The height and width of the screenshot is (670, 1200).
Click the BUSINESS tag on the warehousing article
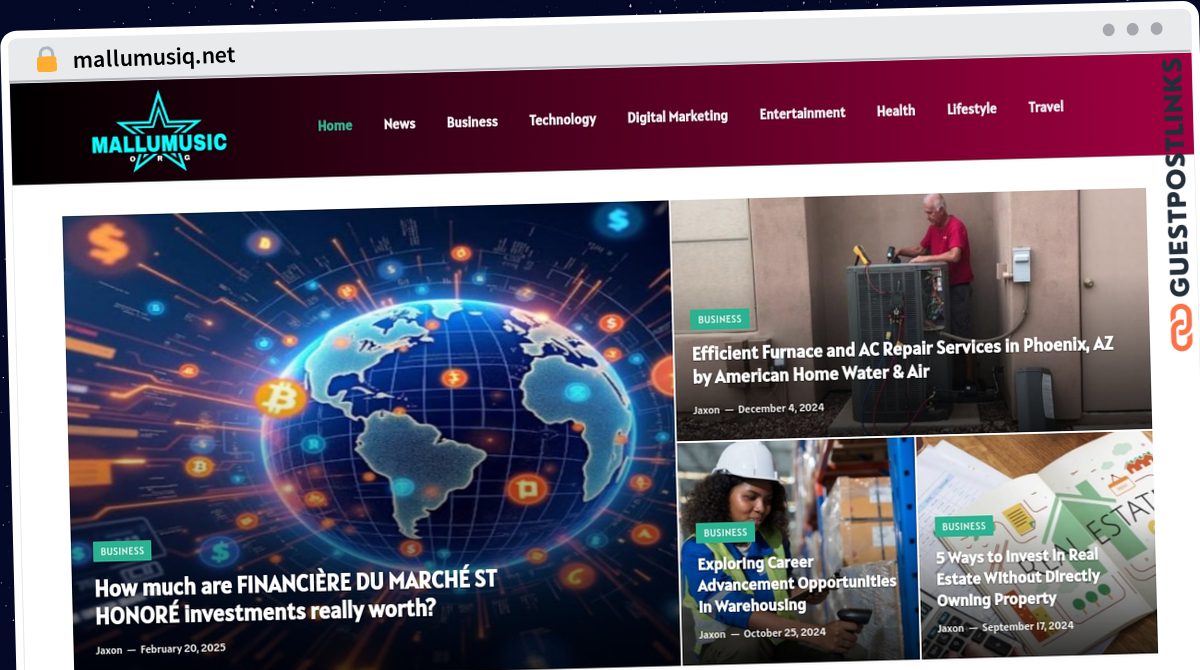click(725, 533)
